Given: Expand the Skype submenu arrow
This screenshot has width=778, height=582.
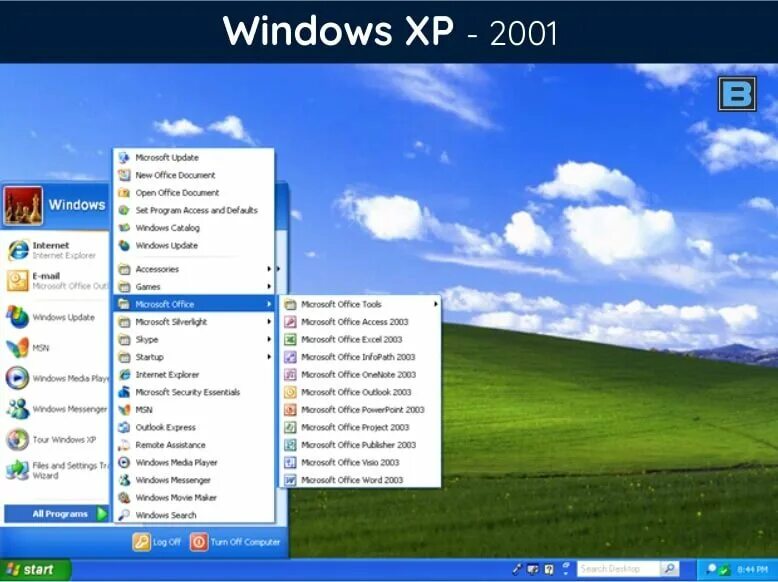Looking at the screenshot, I should 268,339.
